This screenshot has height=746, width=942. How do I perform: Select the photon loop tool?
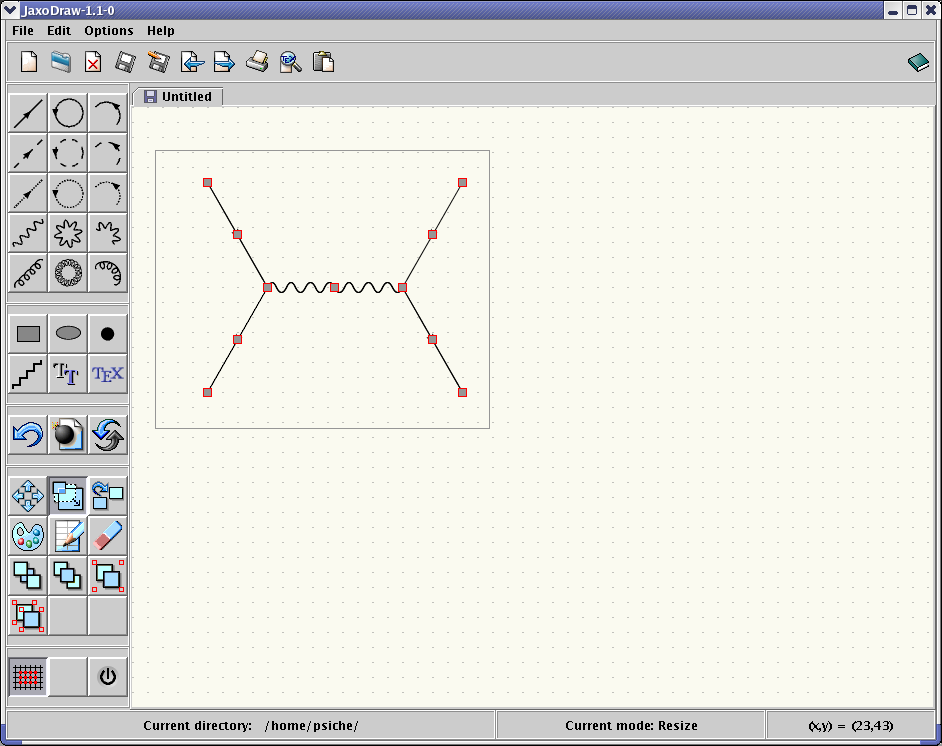tap(68, 233)
